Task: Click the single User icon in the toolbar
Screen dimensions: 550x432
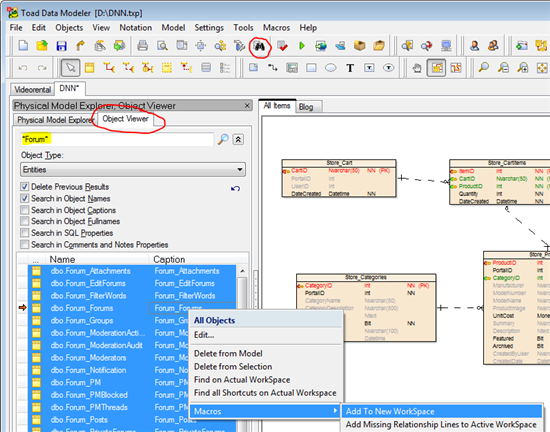Action: [475, 46]
